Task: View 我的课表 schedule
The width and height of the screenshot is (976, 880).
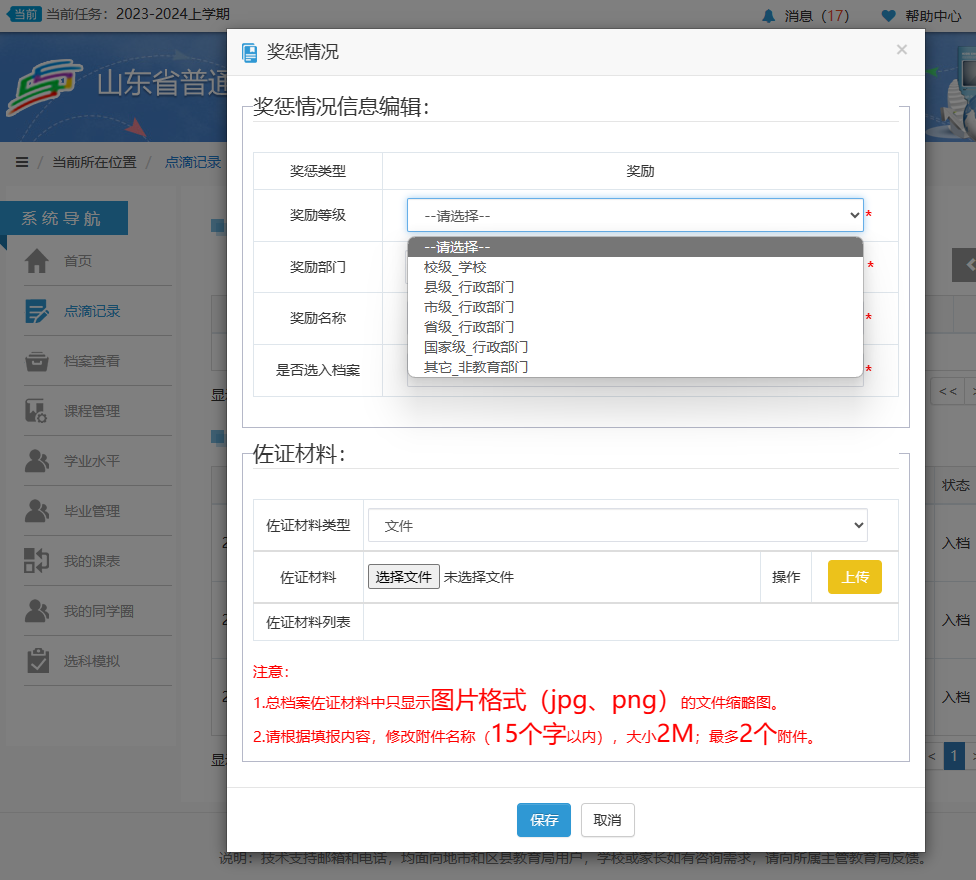Action: [x=80, y=561]
